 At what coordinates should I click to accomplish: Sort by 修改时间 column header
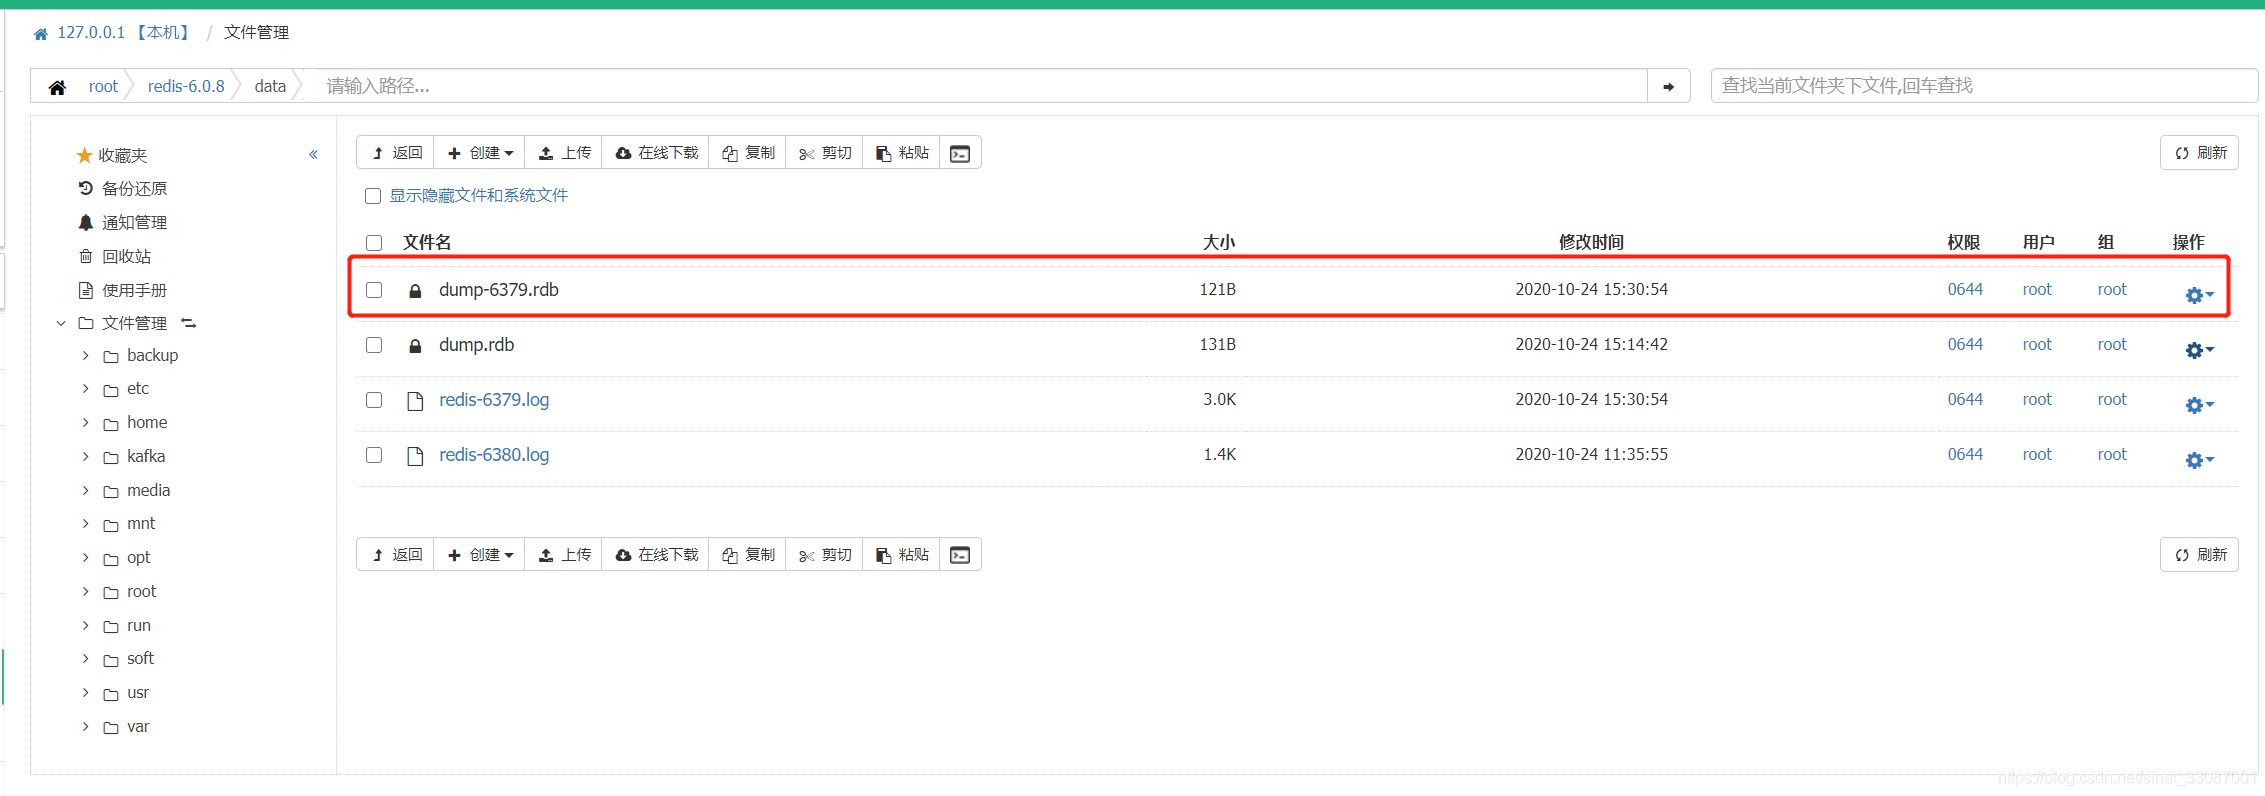coord(1591,242)
